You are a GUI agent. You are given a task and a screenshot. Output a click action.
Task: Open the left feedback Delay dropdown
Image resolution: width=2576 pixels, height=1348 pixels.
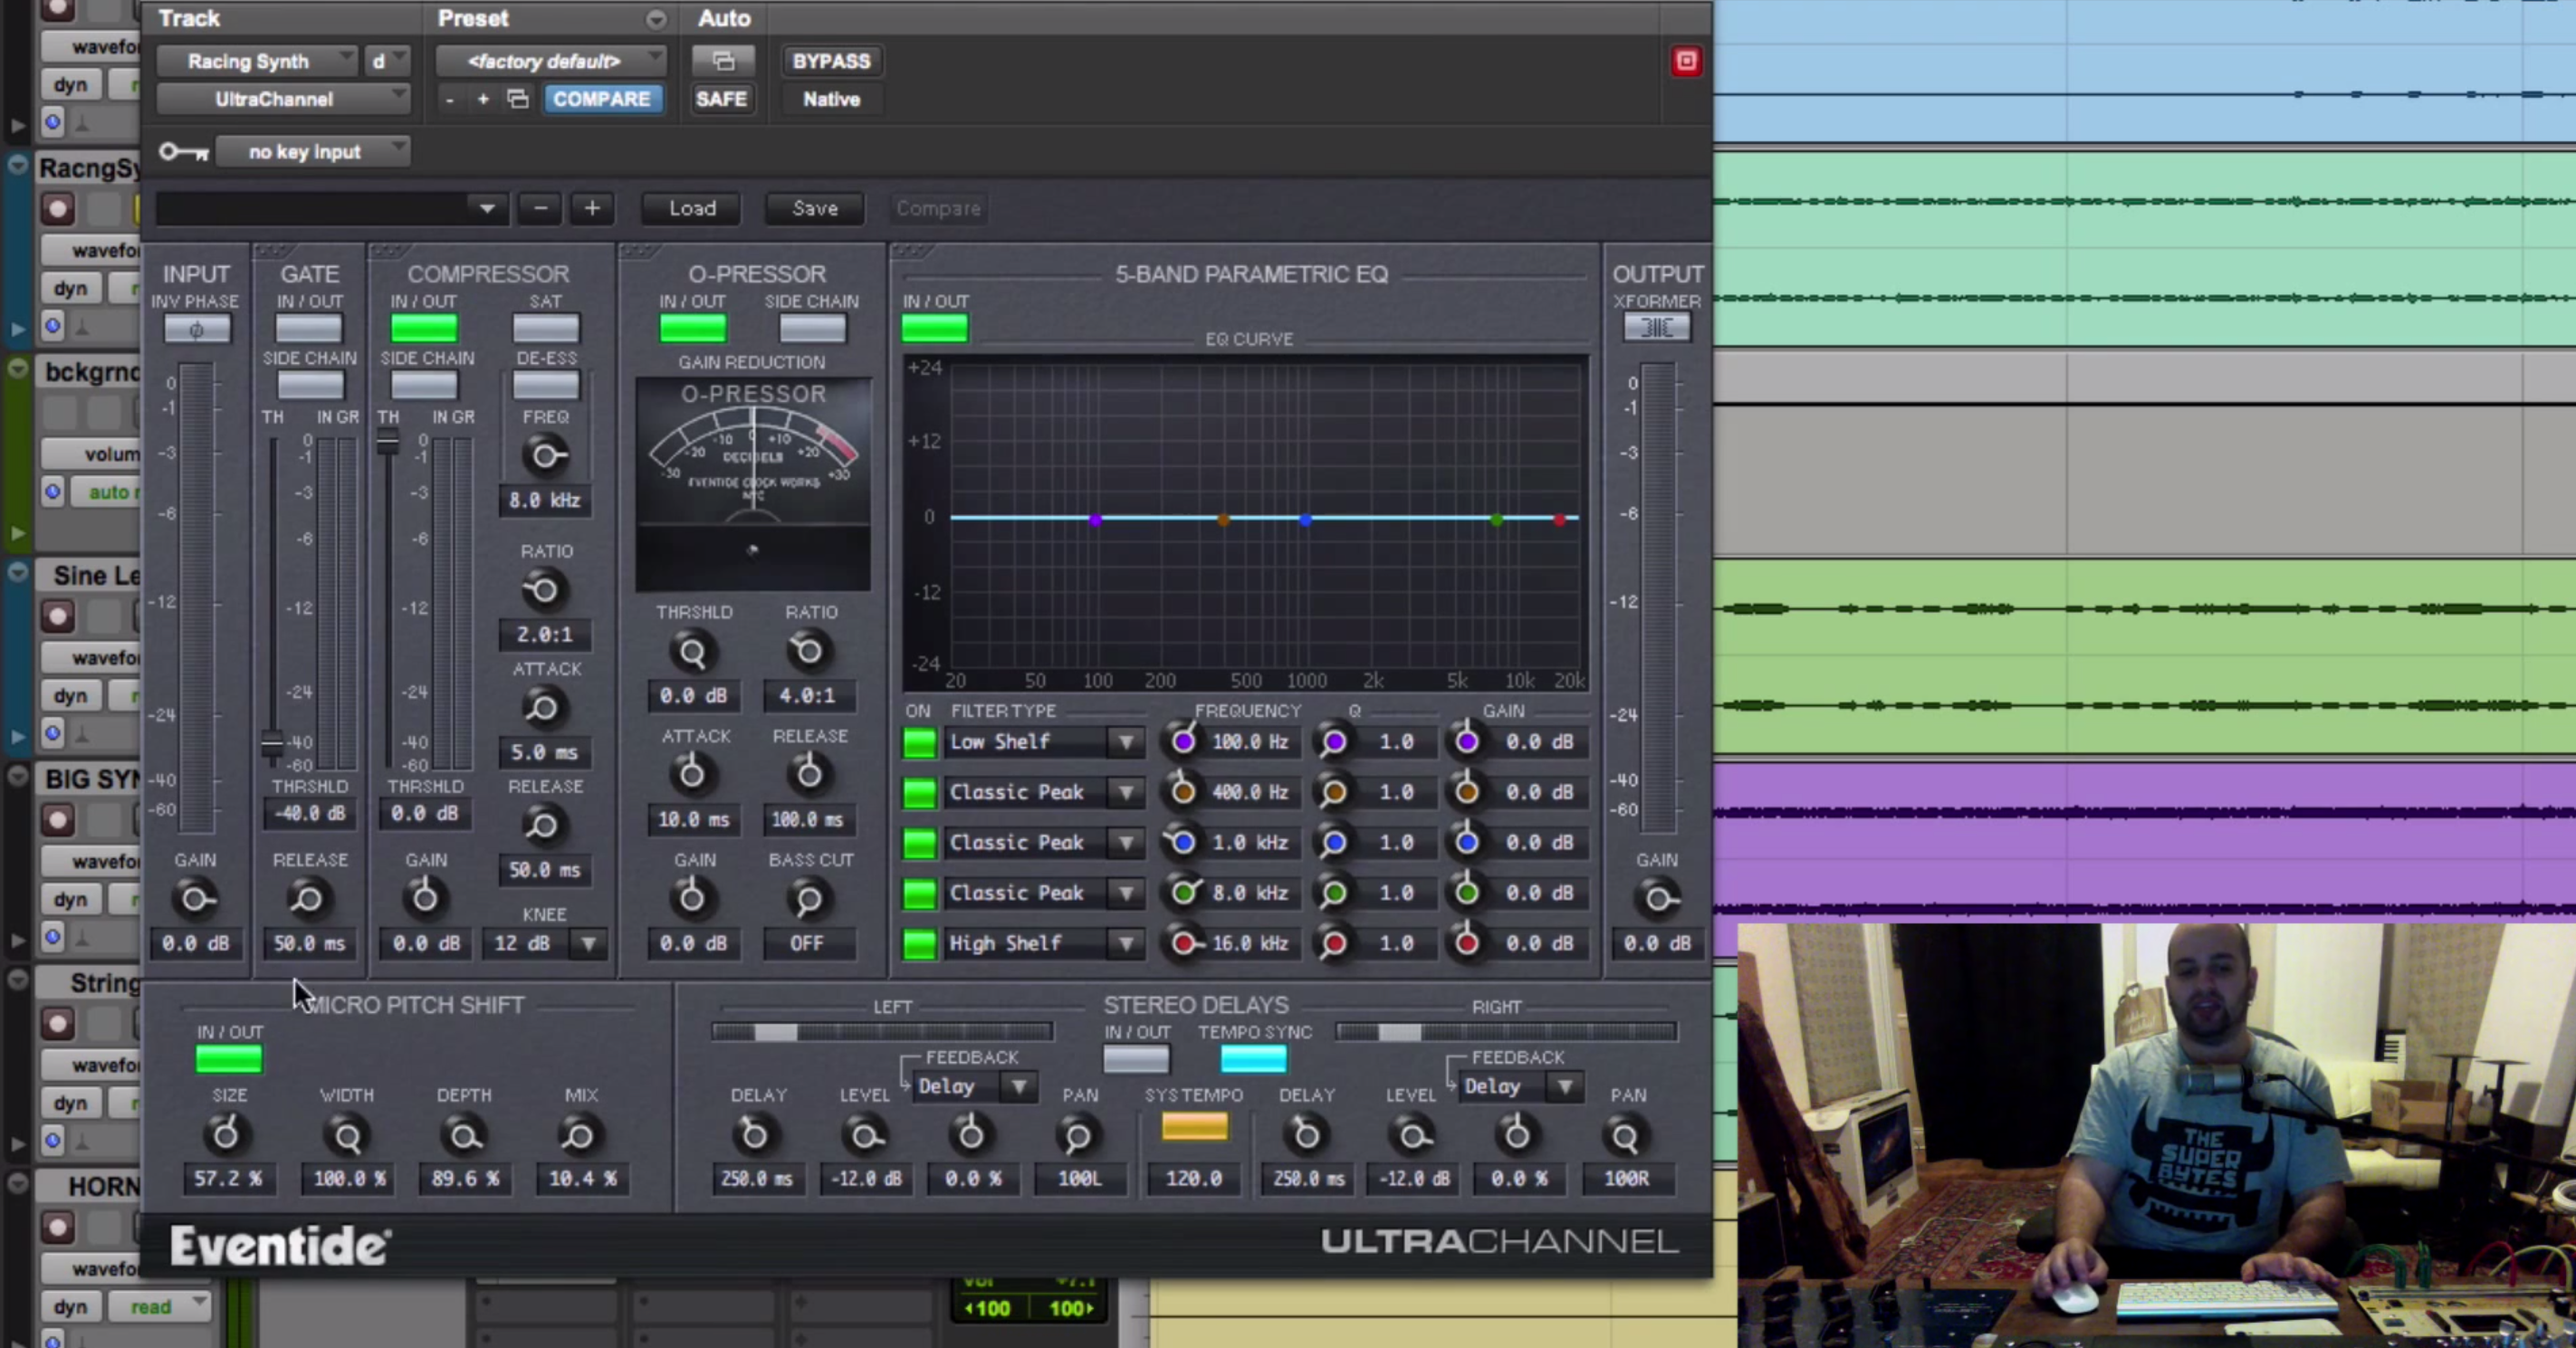coord(1019,1087)
